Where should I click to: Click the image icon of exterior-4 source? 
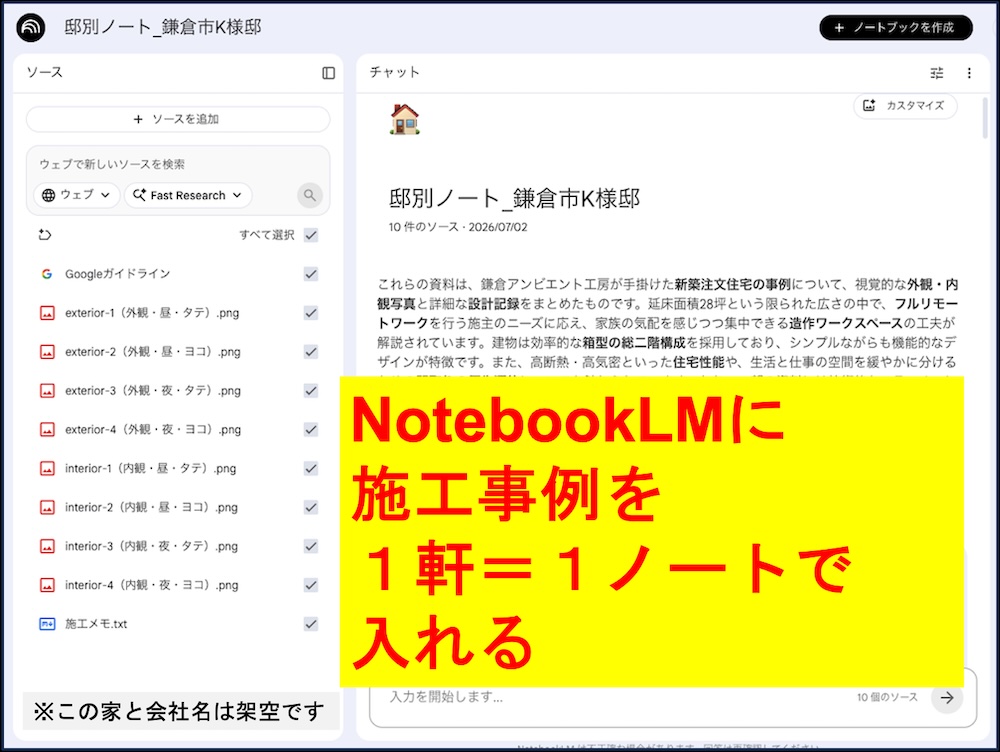[47, 429]
